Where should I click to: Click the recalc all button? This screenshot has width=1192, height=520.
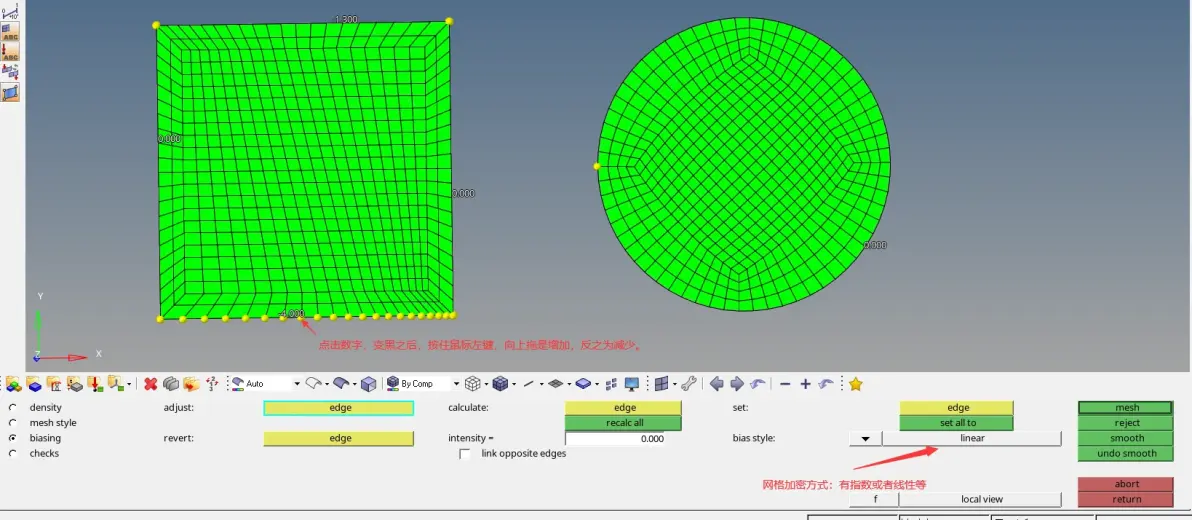click(623, 423)
